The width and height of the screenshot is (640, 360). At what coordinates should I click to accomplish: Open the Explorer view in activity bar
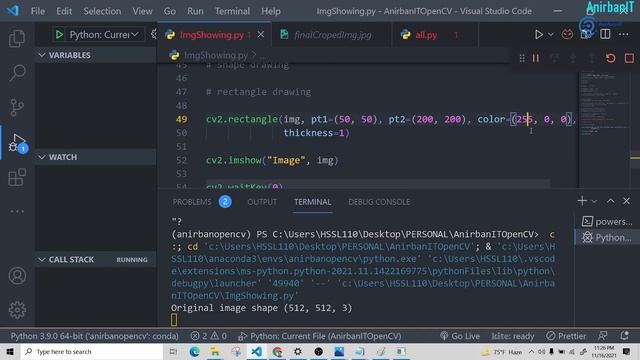17,38
